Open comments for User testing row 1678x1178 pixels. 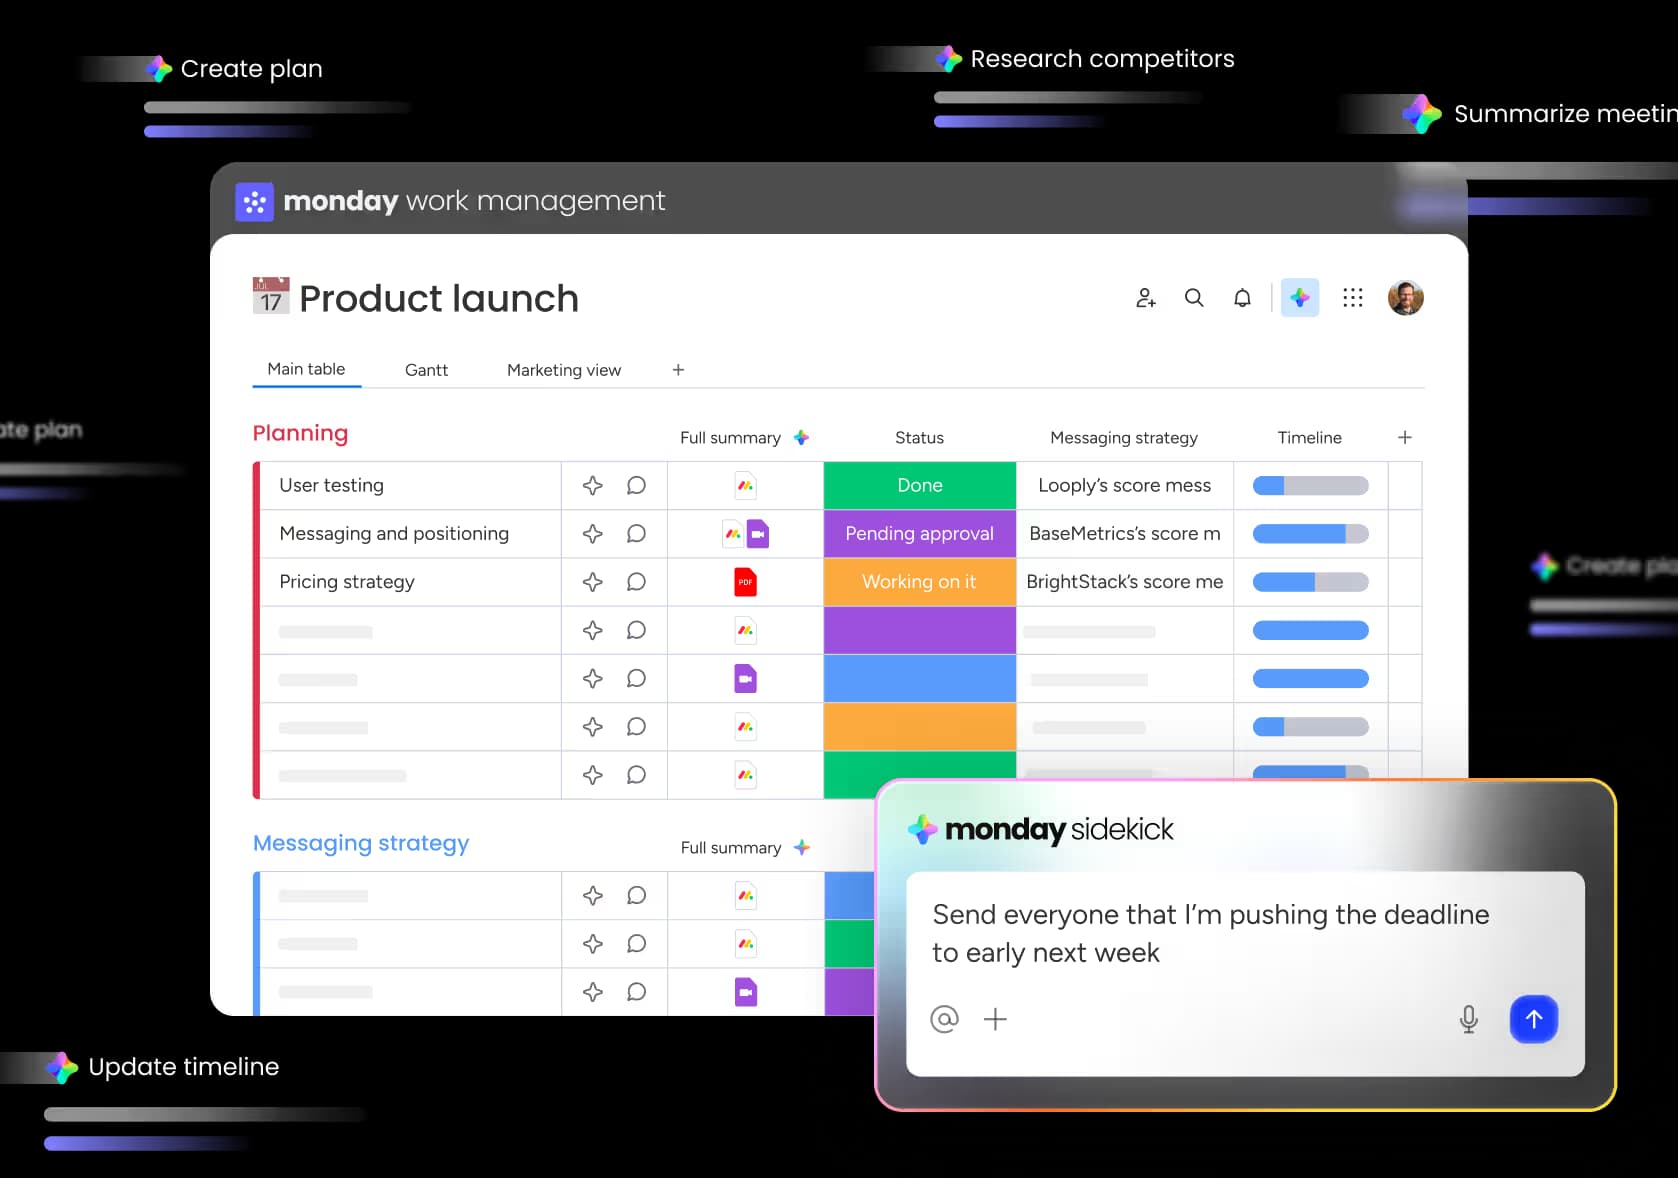tap(636, 486)
